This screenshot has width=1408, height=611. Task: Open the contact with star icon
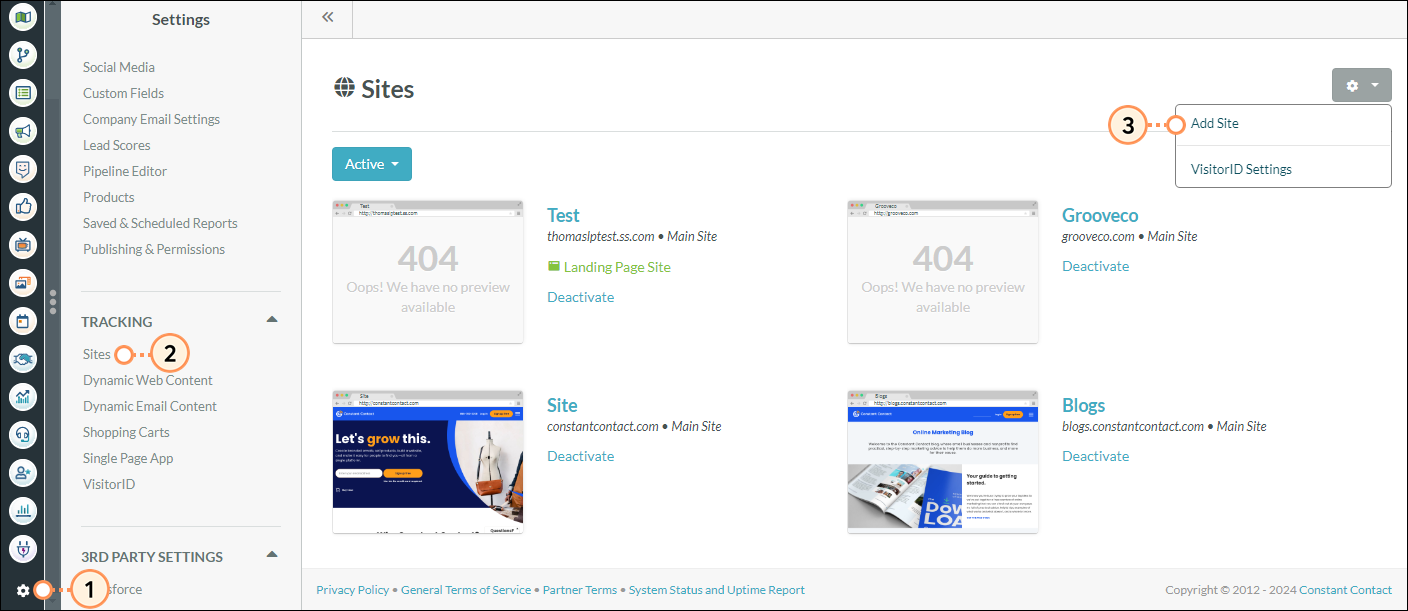(x=23, y=473)
